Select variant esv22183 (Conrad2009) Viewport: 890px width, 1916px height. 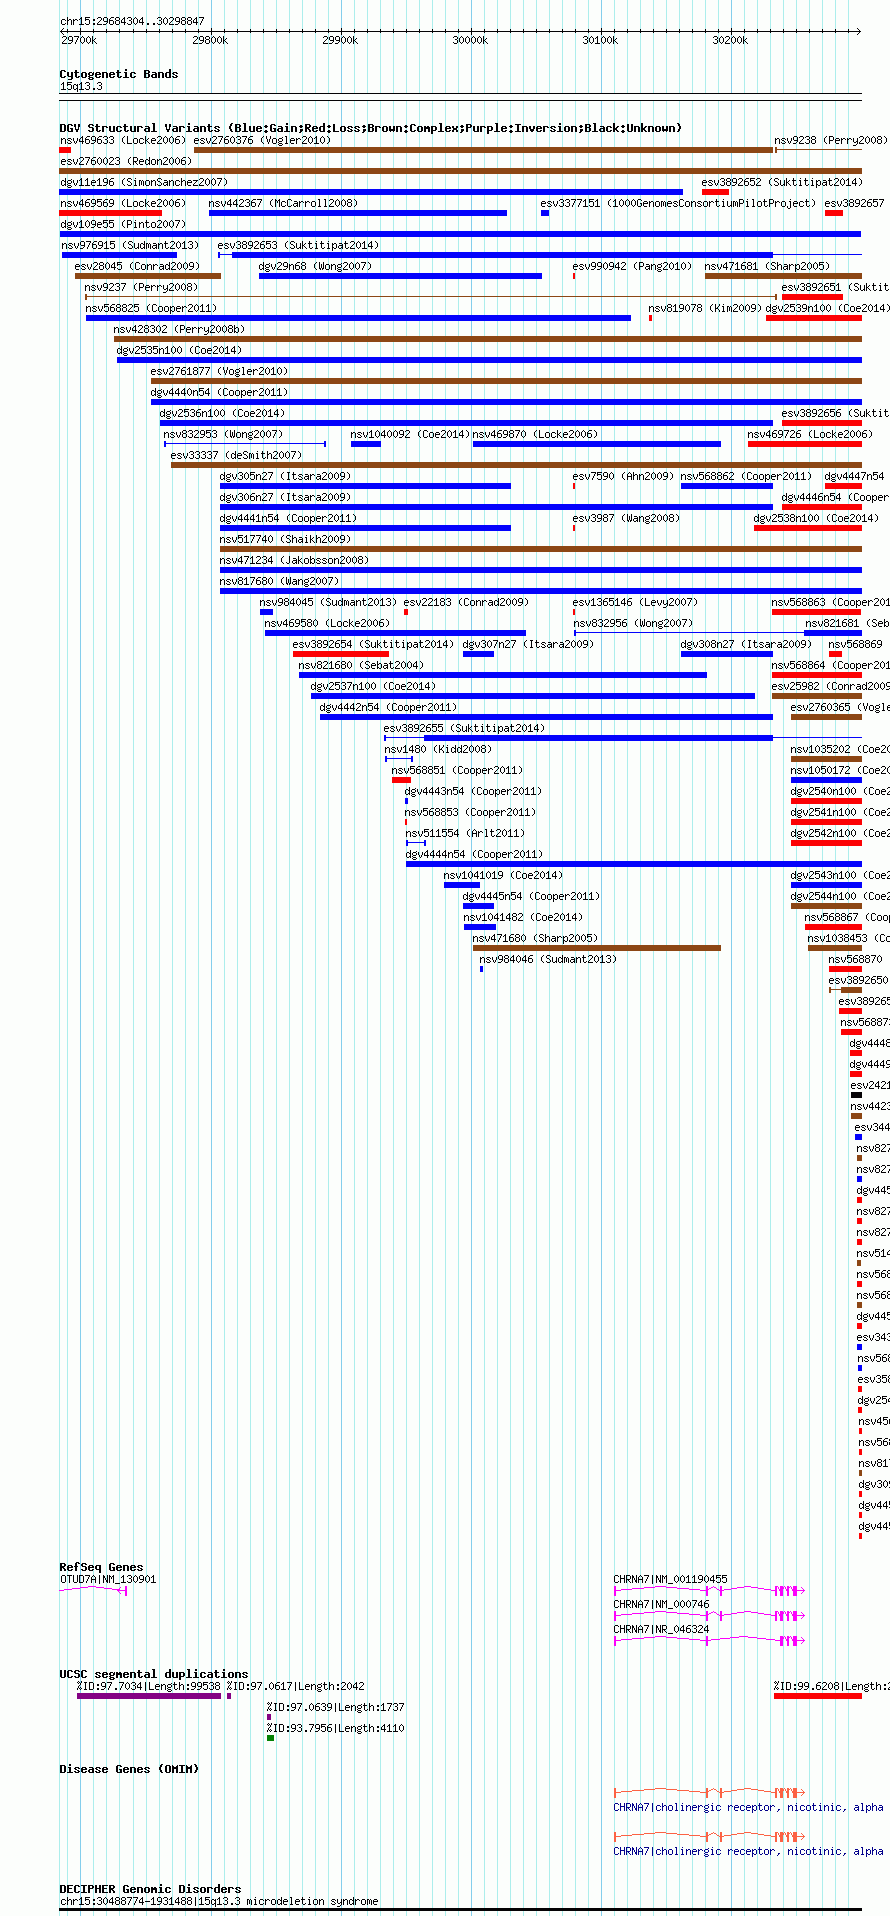pyautogui.click(x=466, y=603)
